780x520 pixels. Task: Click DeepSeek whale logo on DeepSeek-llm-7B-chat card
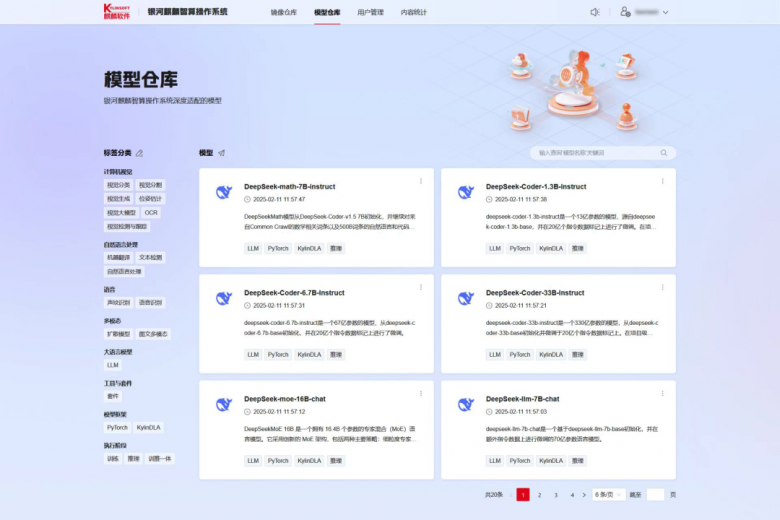tap(466, 404)
